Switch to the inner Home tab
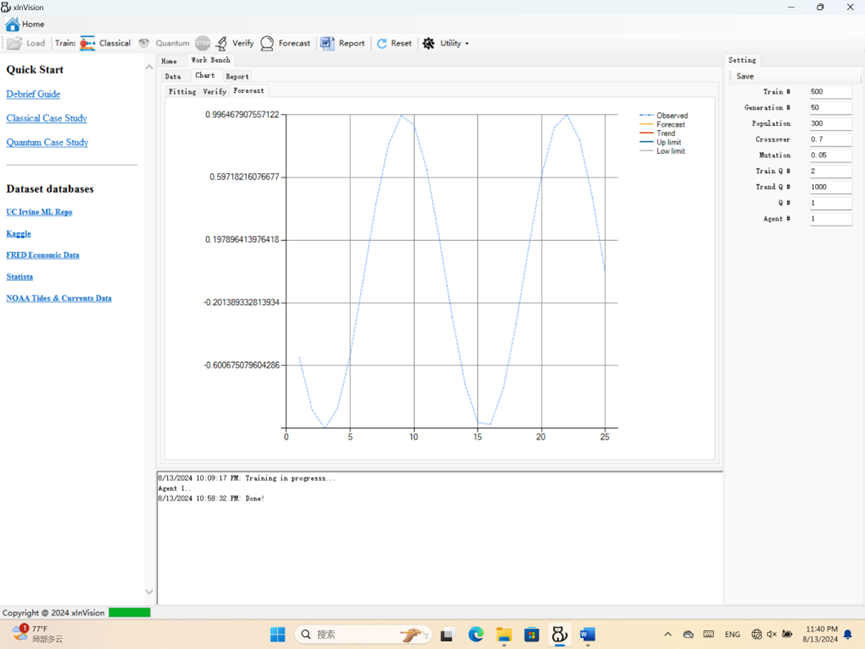 pyautogui.click(x=169, y=61)
